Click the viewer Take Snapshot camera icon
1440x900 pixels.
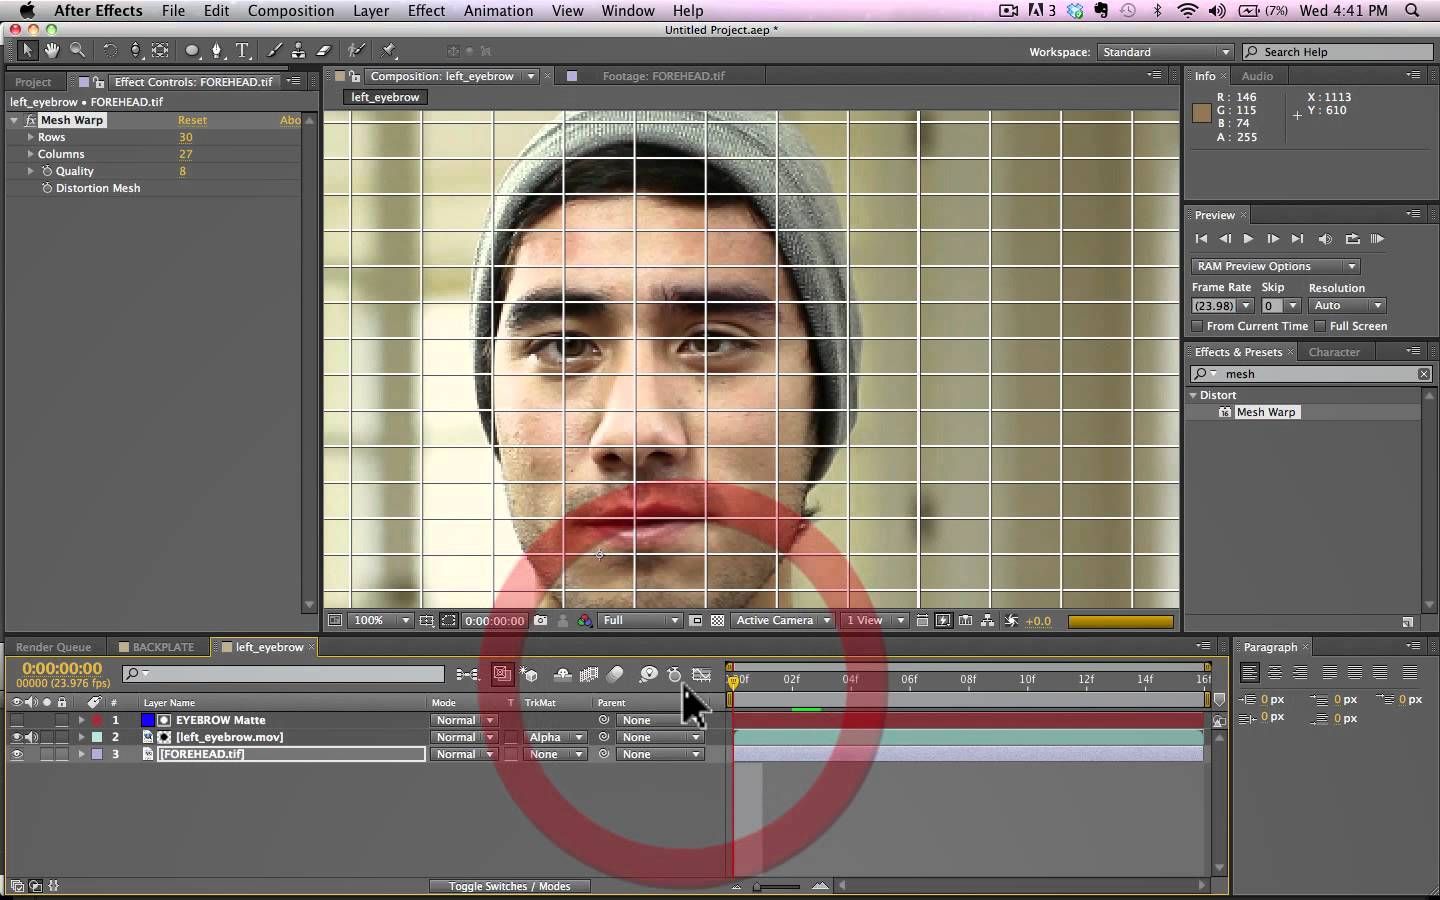pos(541,621)
